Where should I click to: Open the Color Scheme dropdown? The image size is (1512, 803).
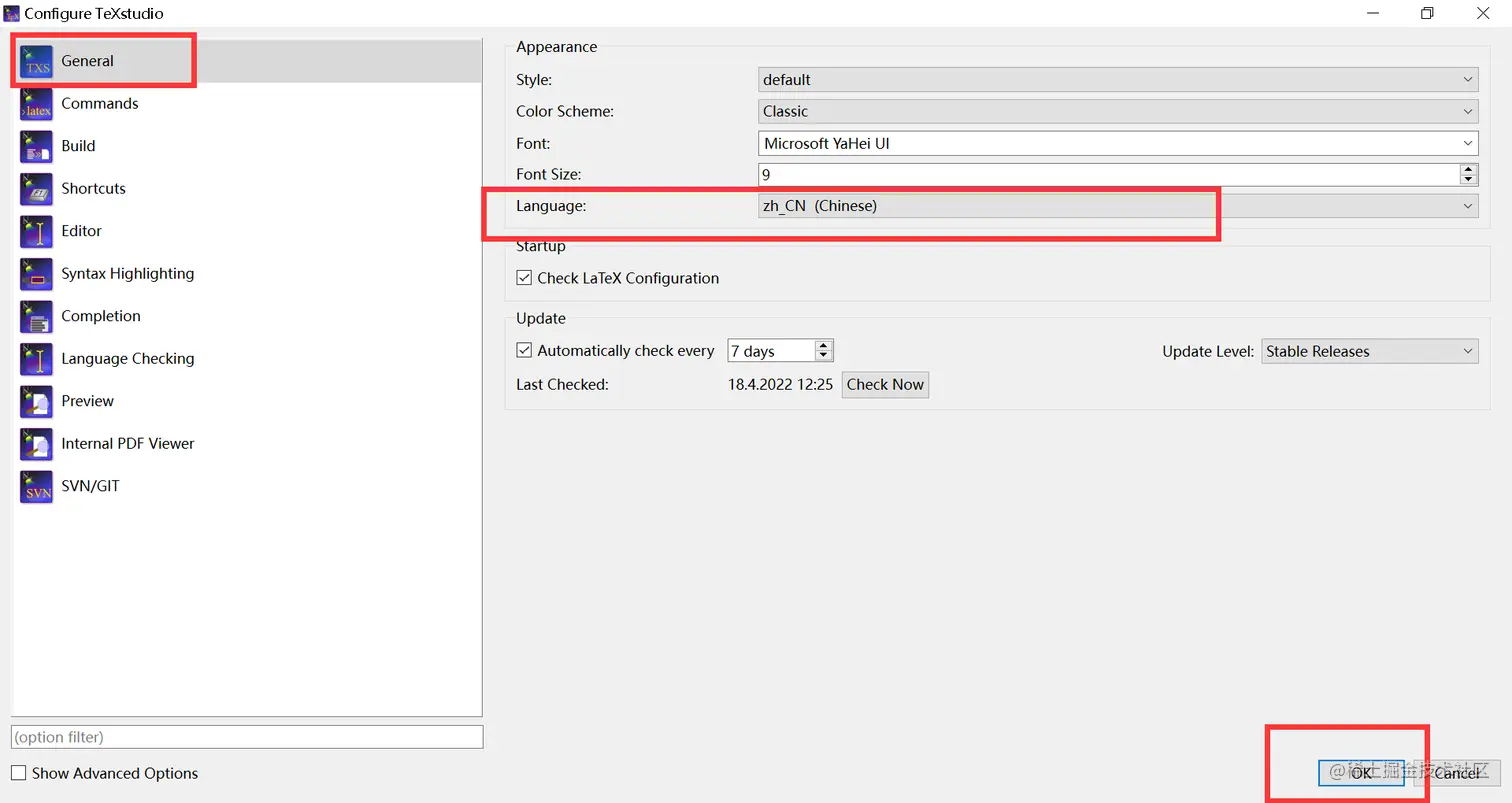click(x=1118, y=111)
